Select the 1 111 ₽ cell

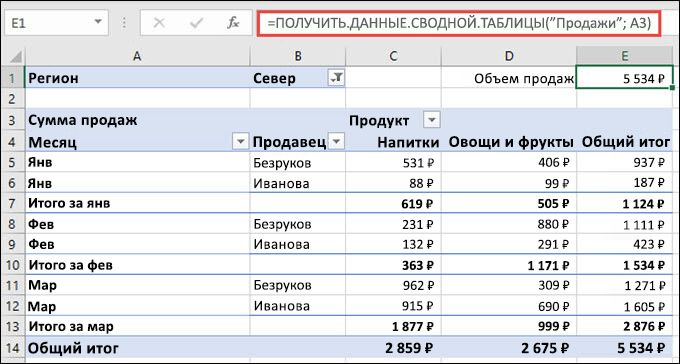pos(625,224)
